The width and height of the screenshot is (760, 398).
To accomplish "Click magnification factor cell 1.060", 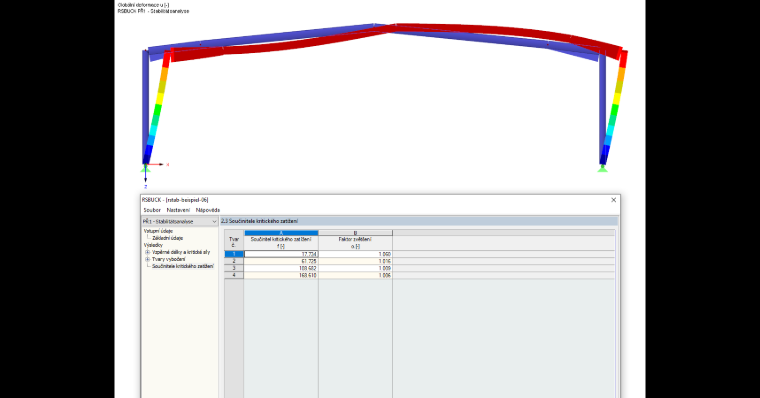I will (355, 254).
